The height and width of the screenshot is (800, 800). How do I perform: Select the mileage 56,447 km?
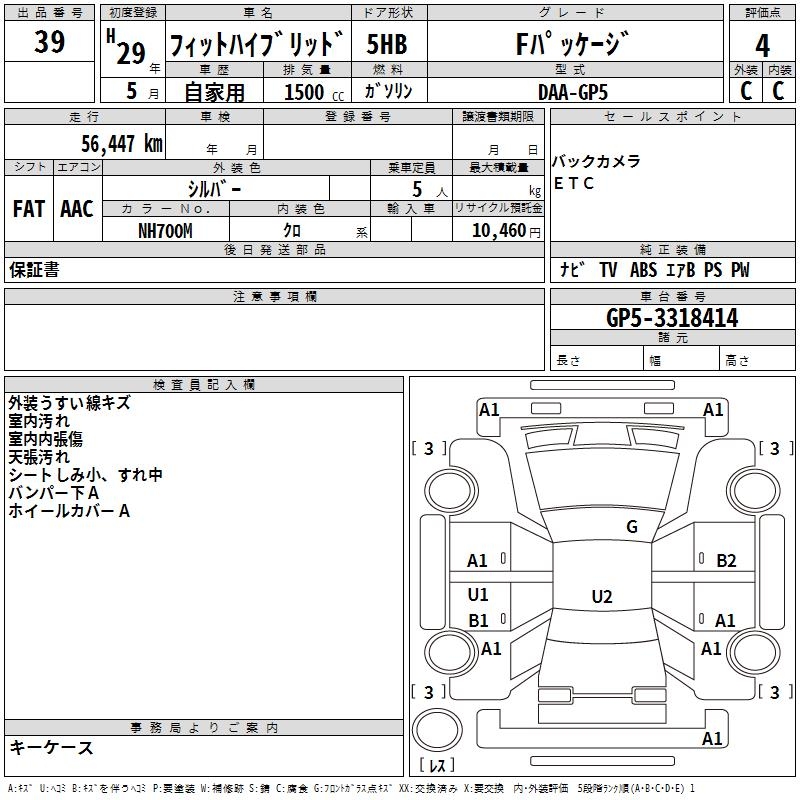click(x=122, y=144)
